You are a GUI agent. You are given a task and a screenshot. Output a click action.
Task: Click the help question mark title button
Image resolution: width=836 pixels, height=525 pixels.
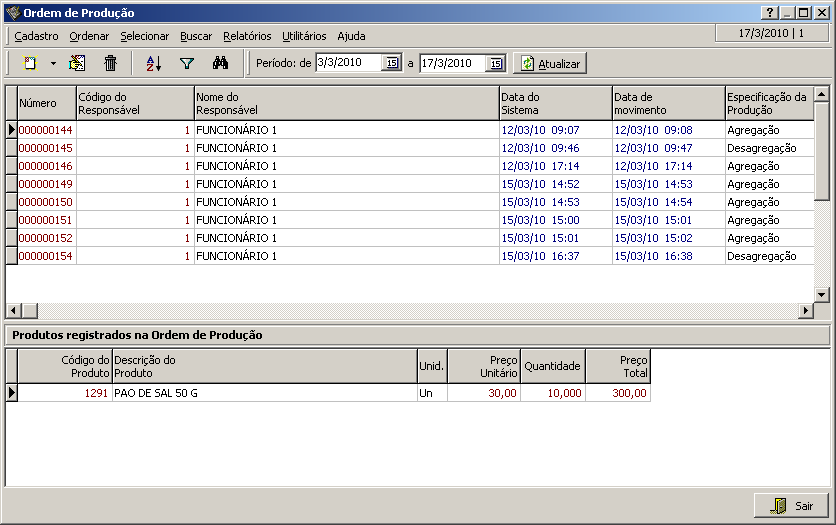769,13
